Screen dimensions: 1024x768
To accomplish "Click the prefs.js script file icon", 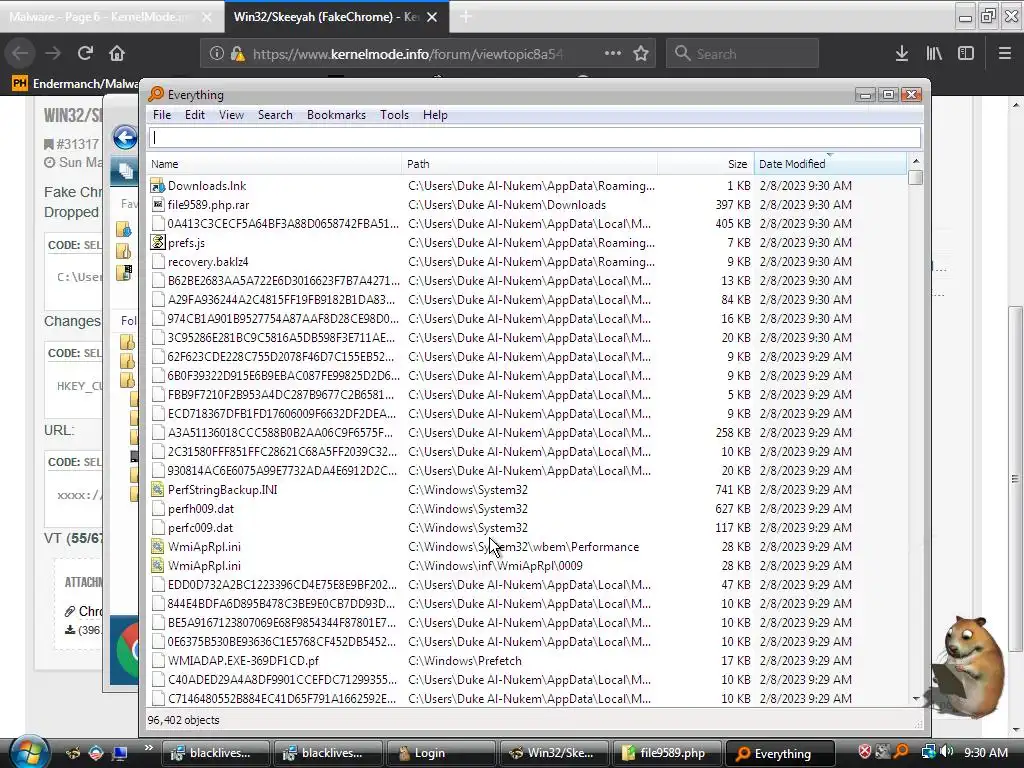I will [157, 243].
